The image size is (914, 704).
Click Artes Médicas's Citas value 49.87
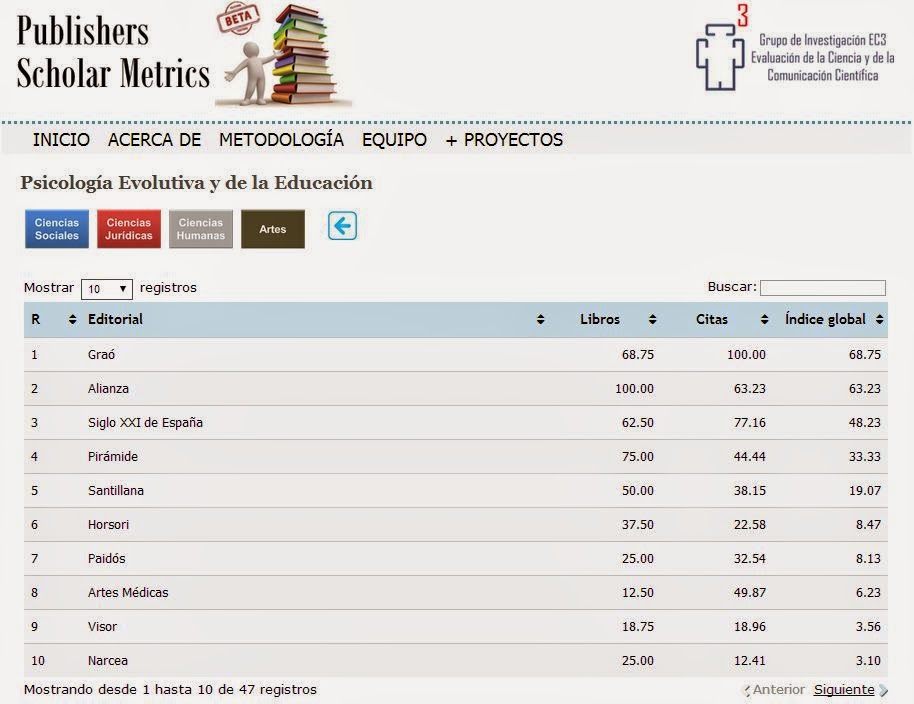[x=750, y=593]
